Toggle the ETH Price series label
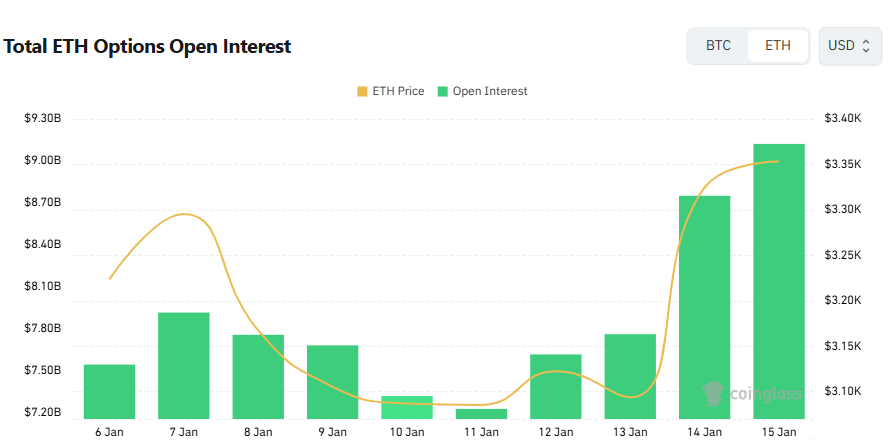888x440 pixels. (x=398, y=91)
